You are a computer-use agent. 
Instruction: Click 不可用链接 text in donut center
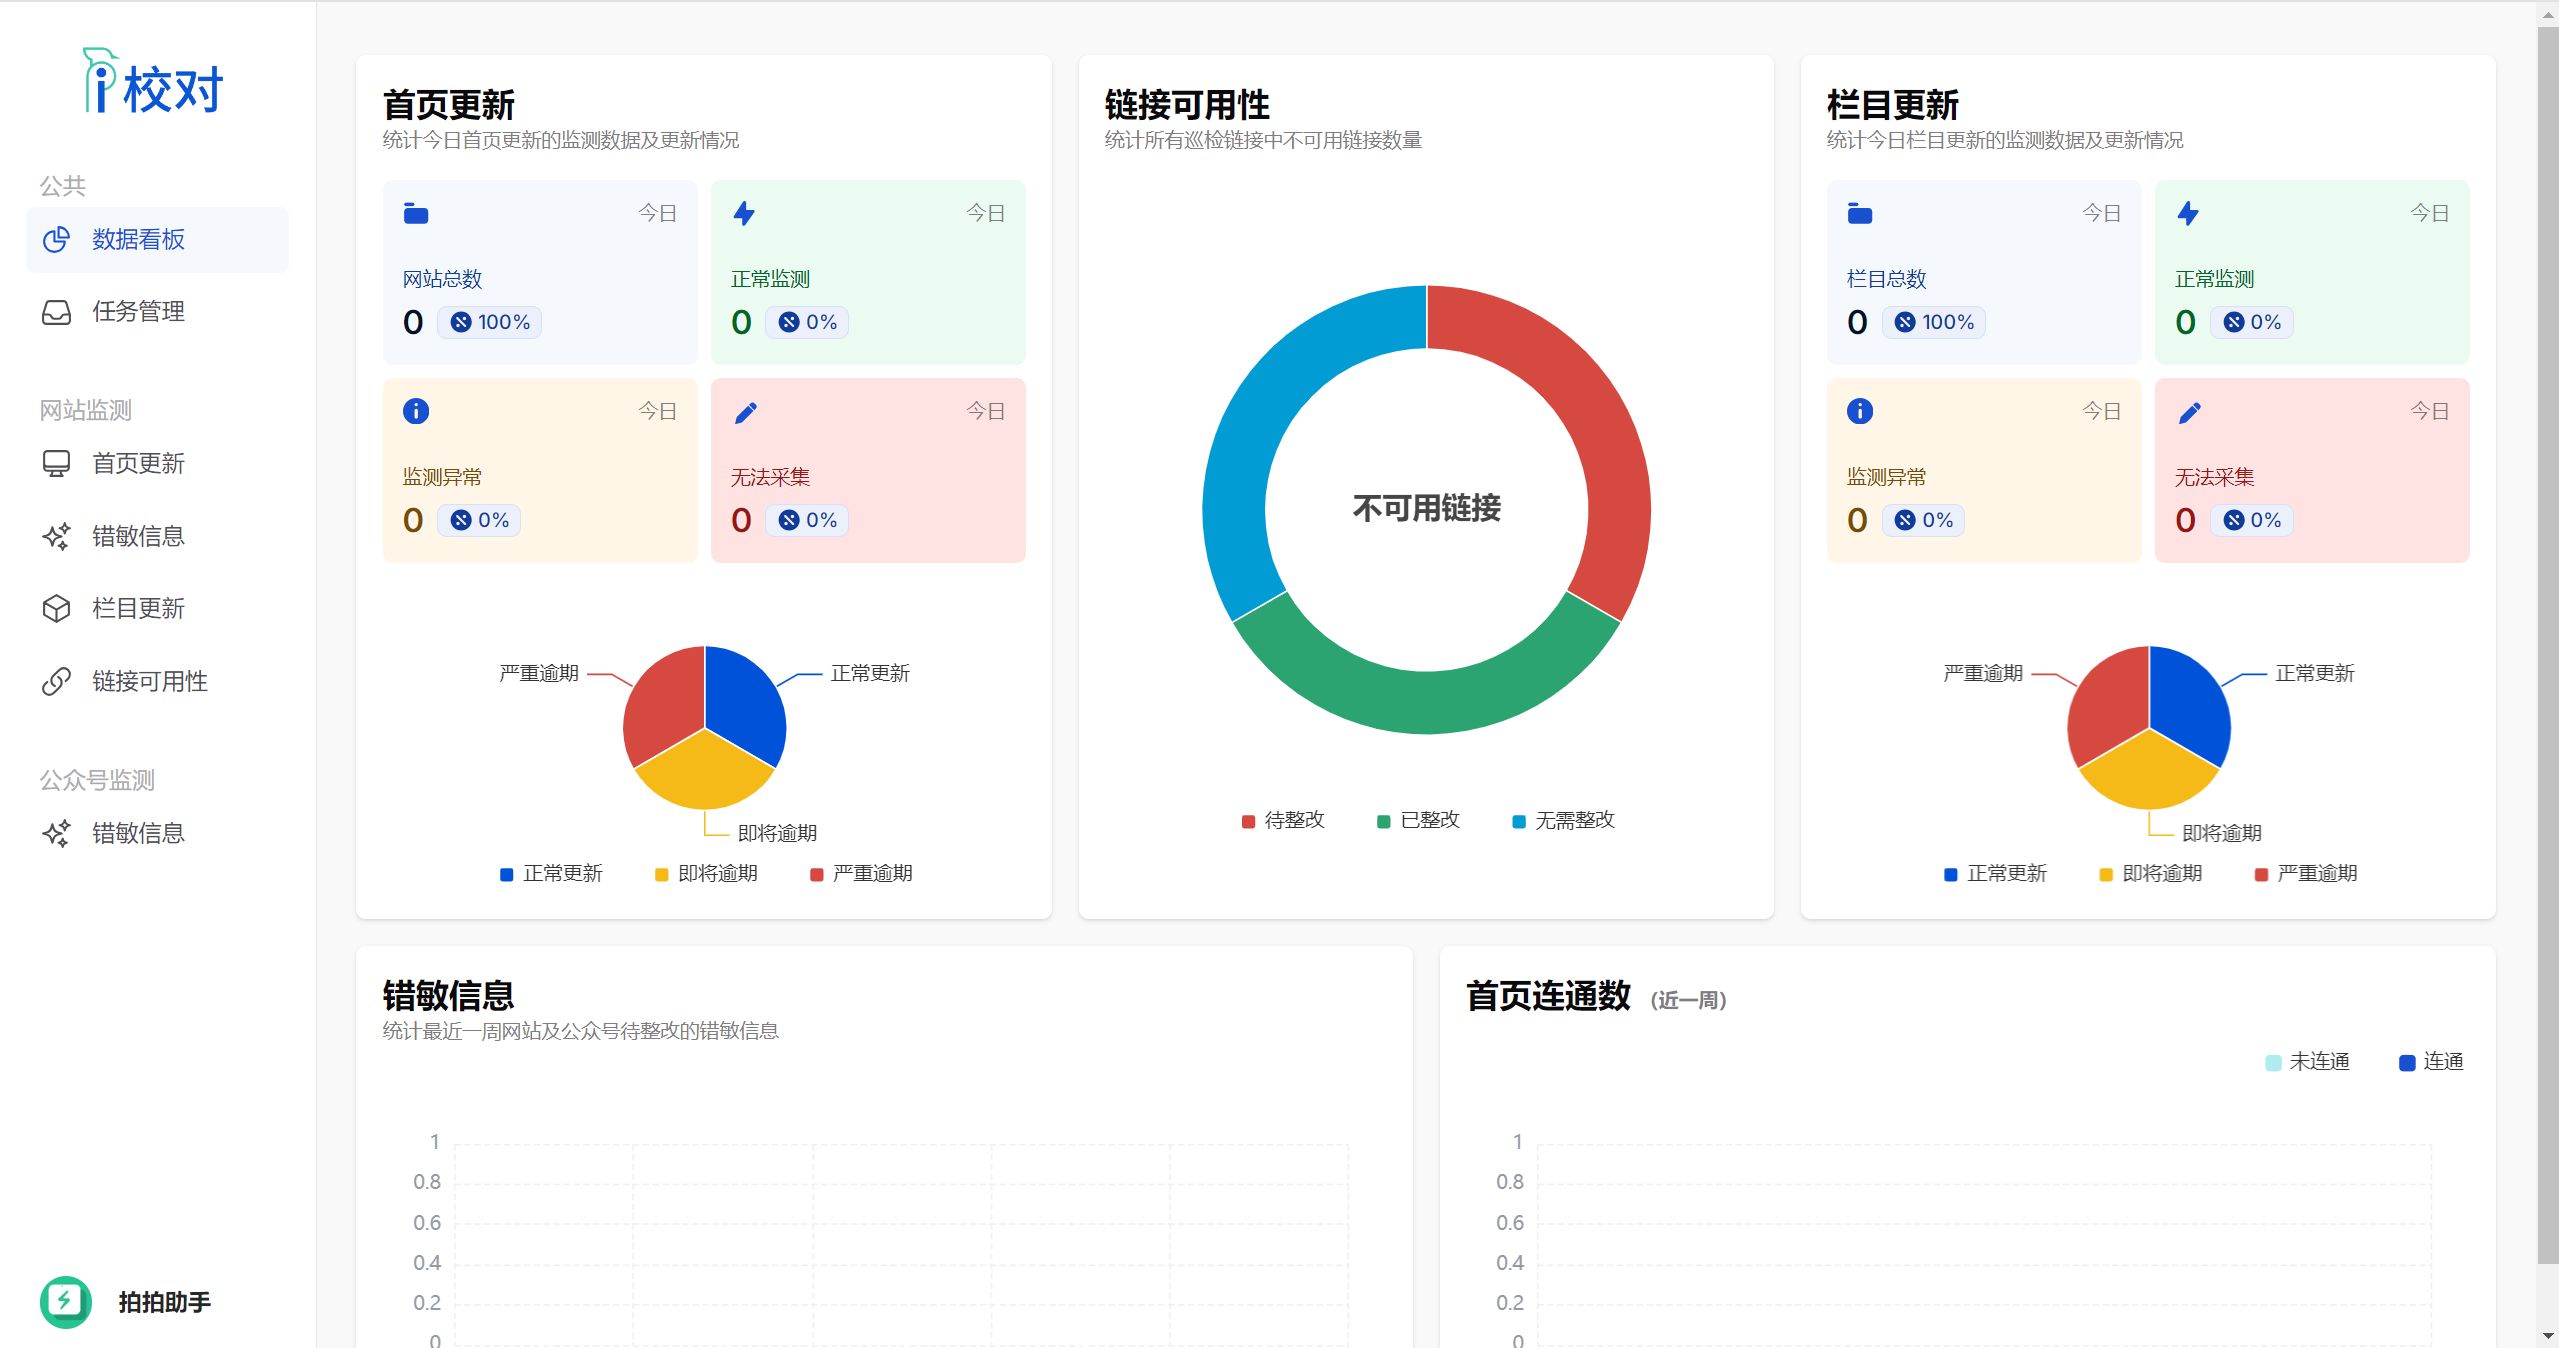coord(1426,508)
